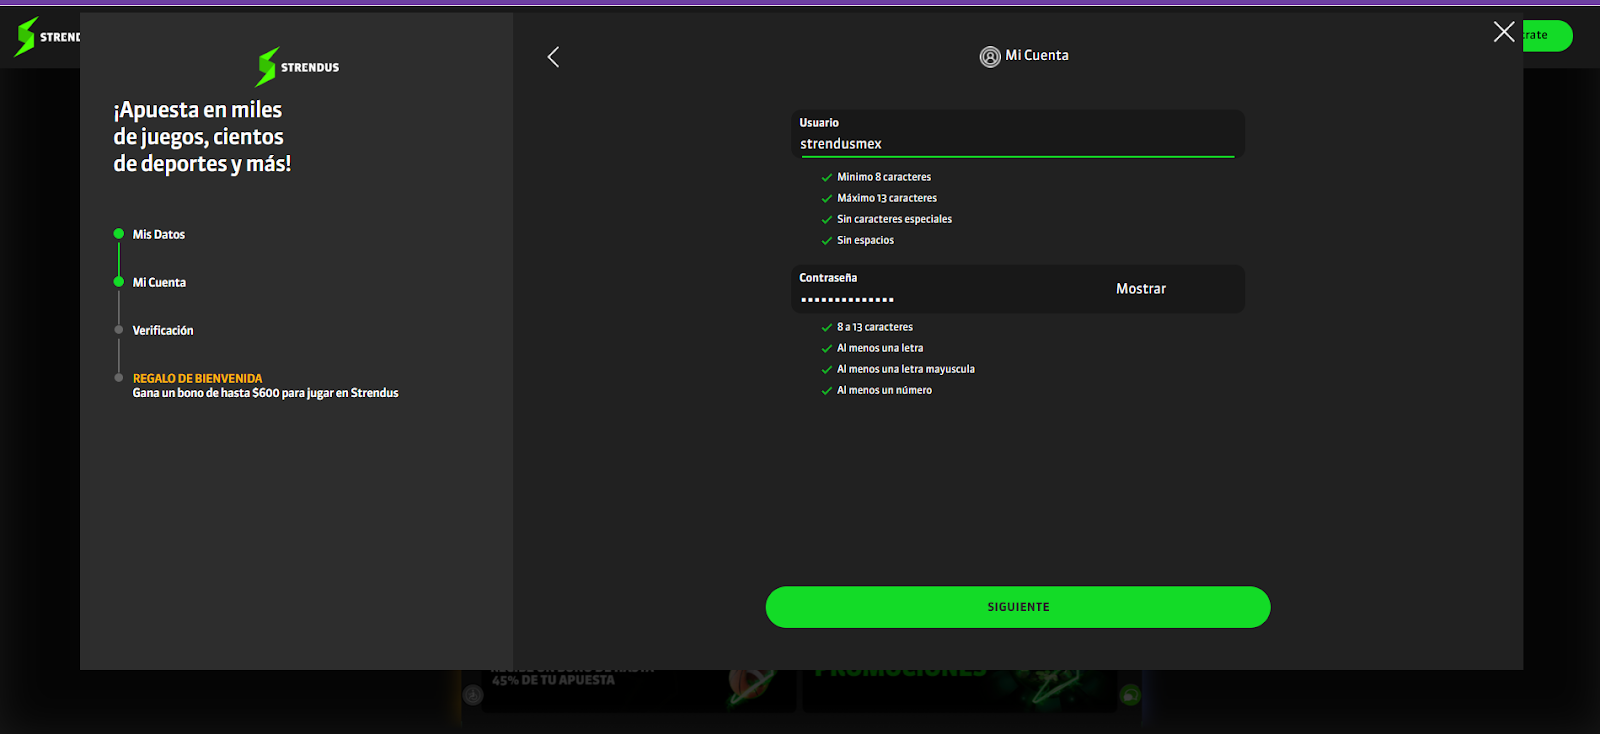Click checkmark beside Sin espacios
Image resolution: width=1600 pixels, height=734 pixels.
(827, 241)
